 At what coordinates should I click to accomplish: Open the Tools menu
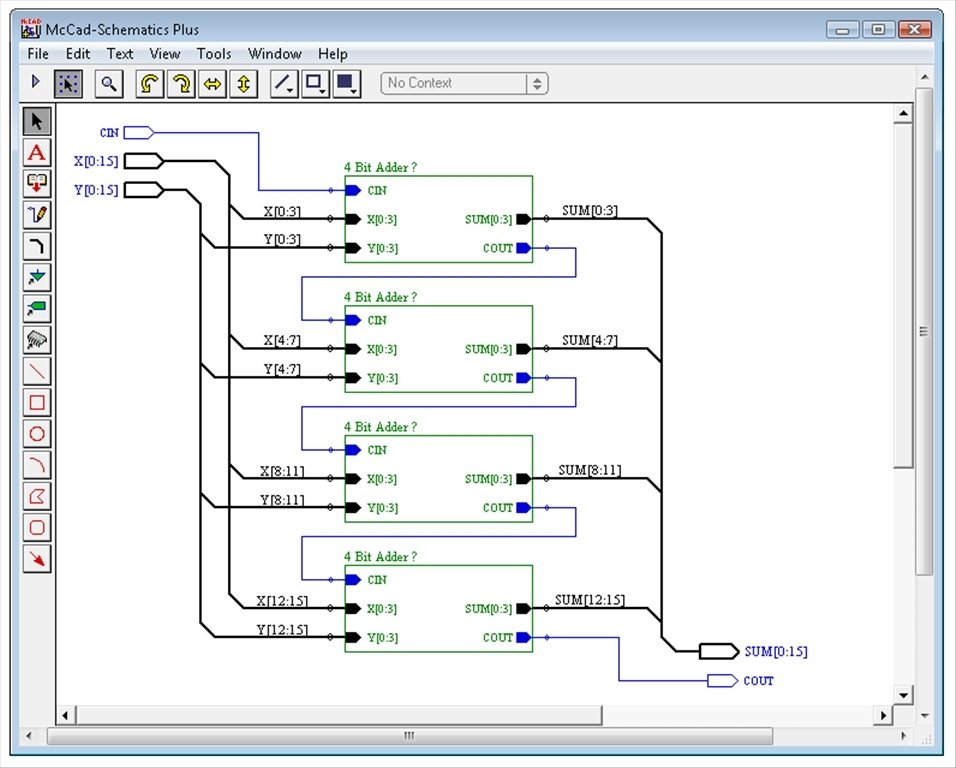coord(214,54)
